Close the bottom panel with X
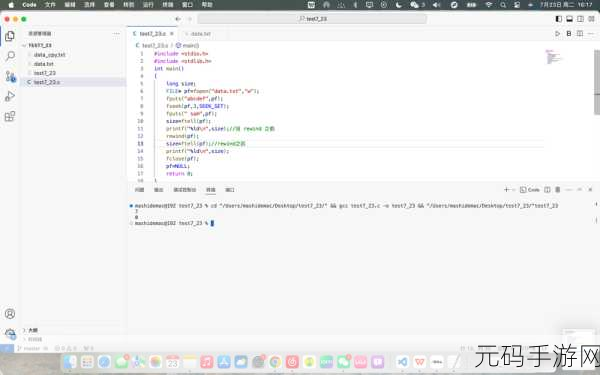 590,189
